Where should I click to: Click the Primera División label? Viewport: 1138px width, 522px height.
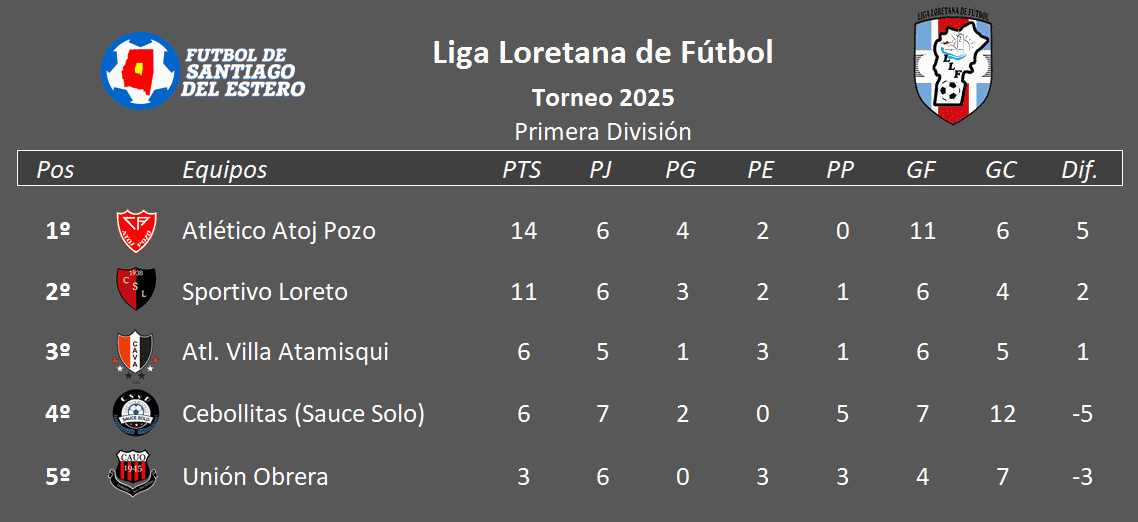click(602, 131)
